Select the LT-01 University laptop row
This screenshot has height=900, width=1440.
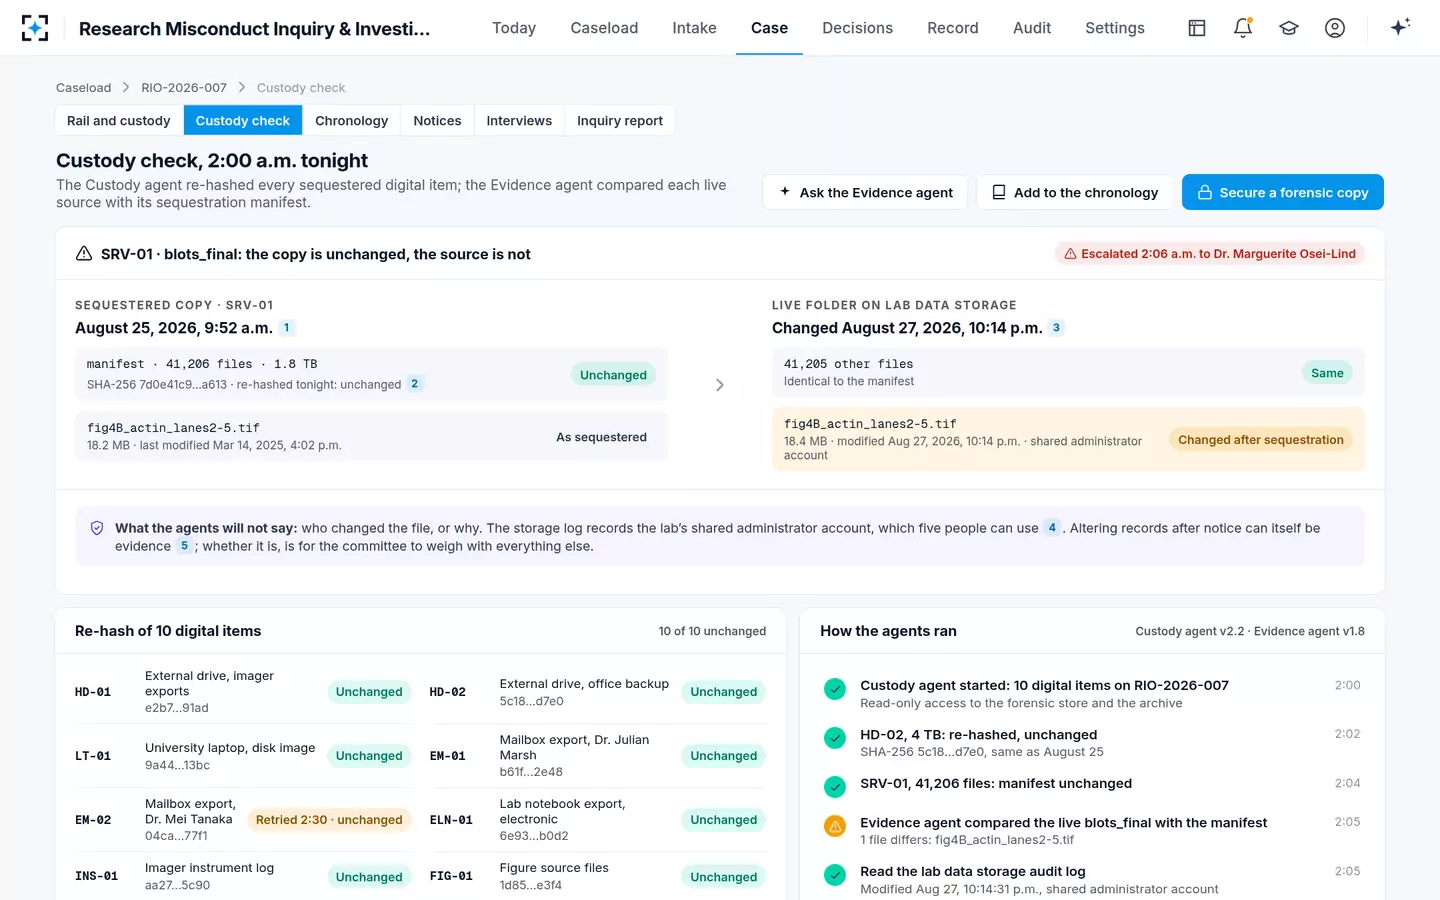(243, 756)
